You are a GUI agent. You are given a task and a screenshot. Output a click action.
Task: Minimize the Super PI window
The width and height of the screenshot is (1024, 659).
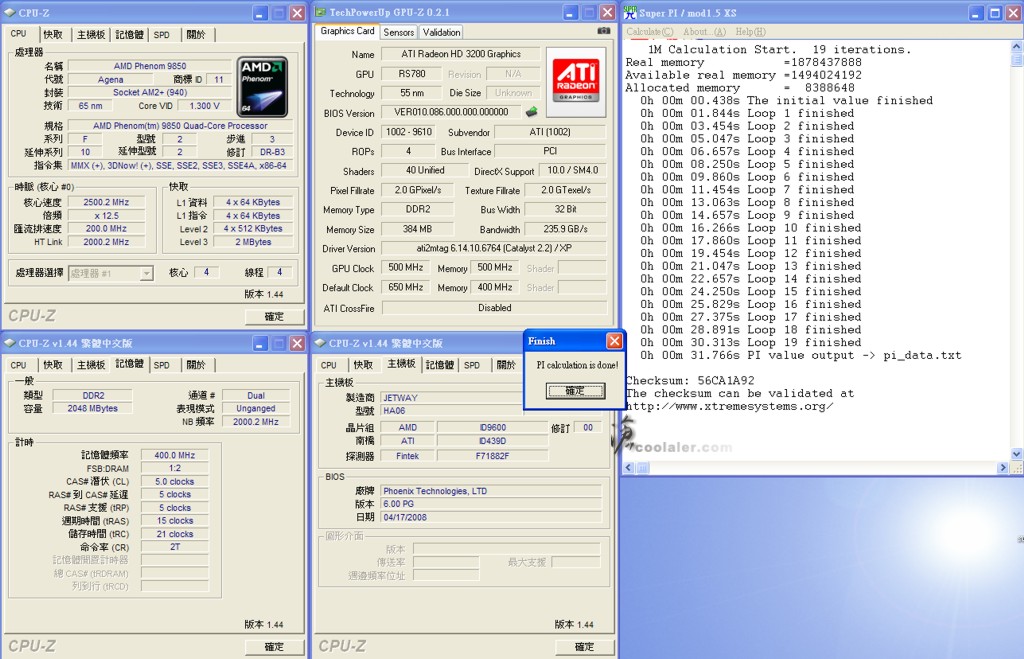pos(974,13)
